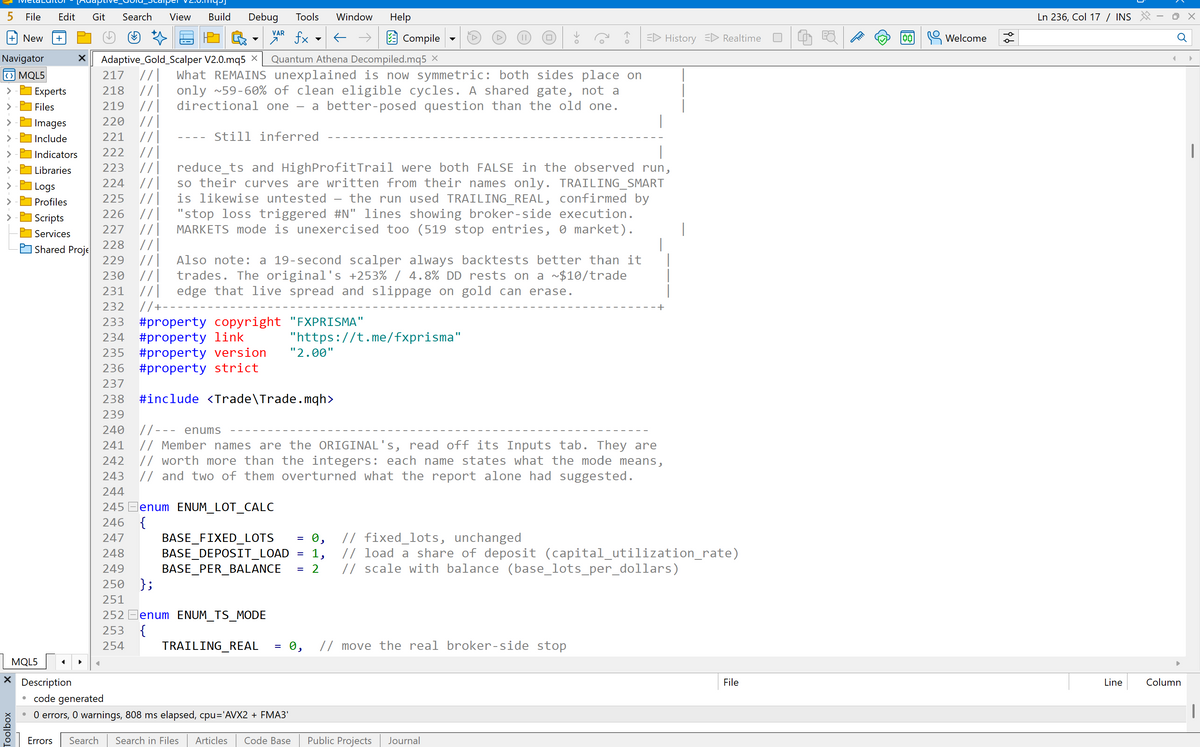Image resolution: width=1200 pixels, height=747 pixels.
Task: Collapse the ENUM_TS_MODE enum block
Action: point(134,615)
